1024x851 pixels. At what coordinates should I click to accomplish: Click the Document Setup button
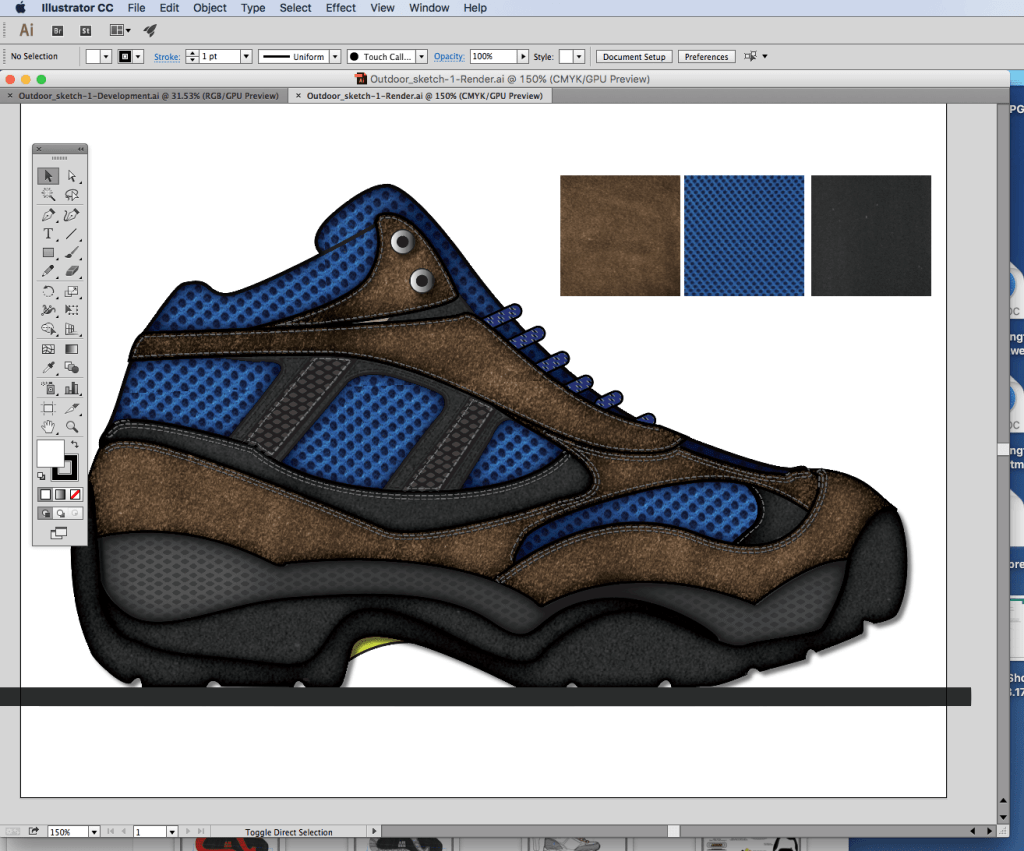(633, 56)
